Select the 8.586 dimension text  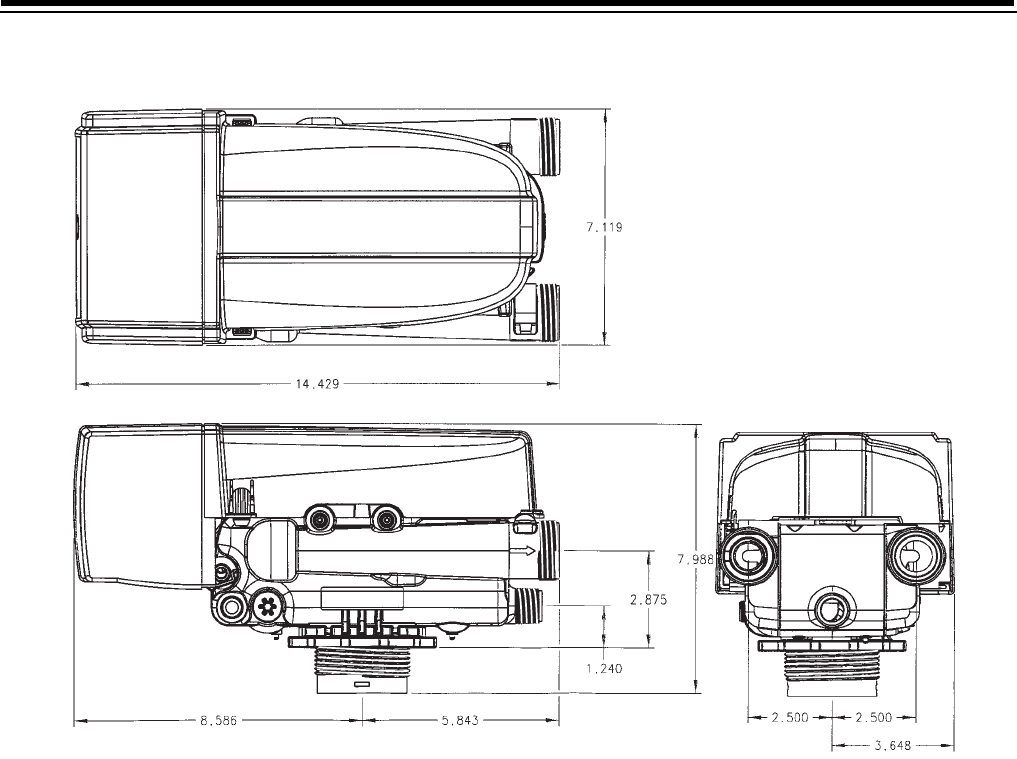click(x=219, y=720)
